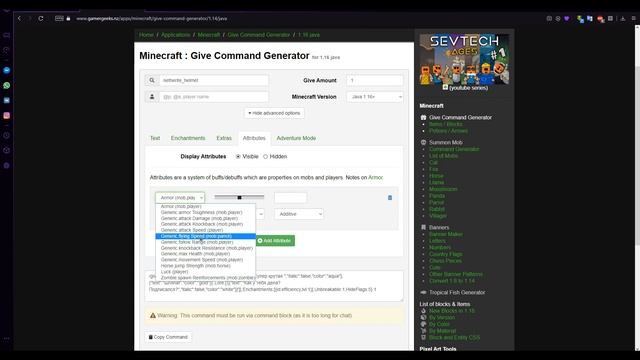Click the history clock icon in sidebar
The height and width of the screenshot is (360, 640).
[7, 136]
